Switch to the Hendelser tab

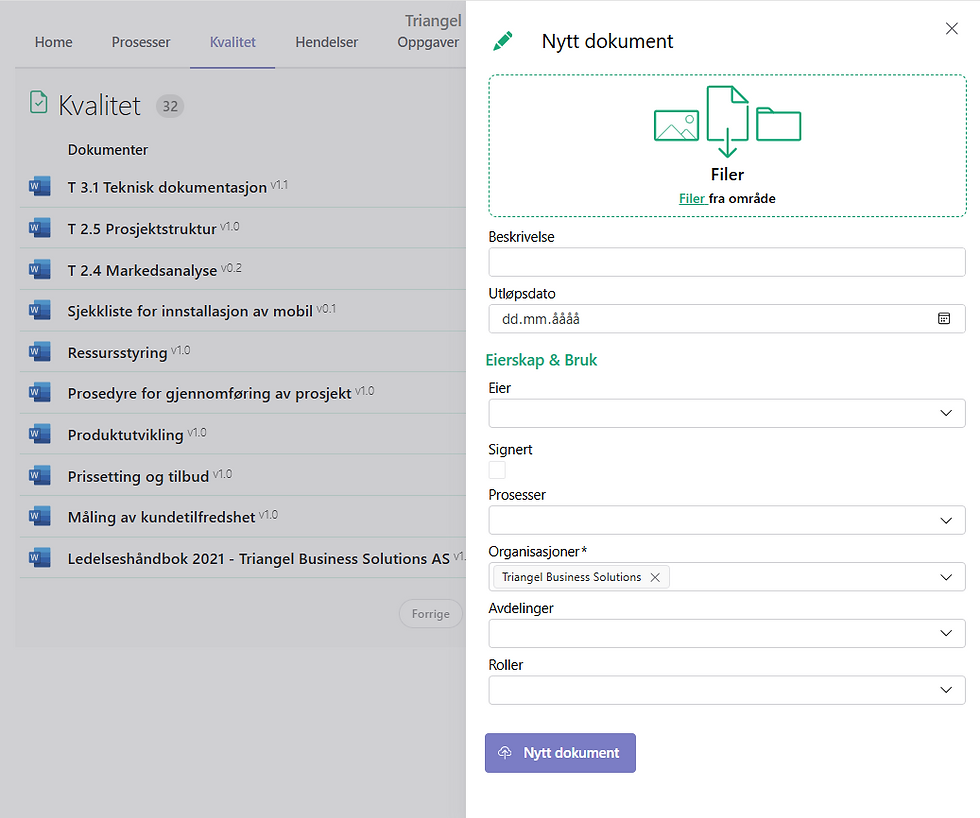click(x=326, y=42)
